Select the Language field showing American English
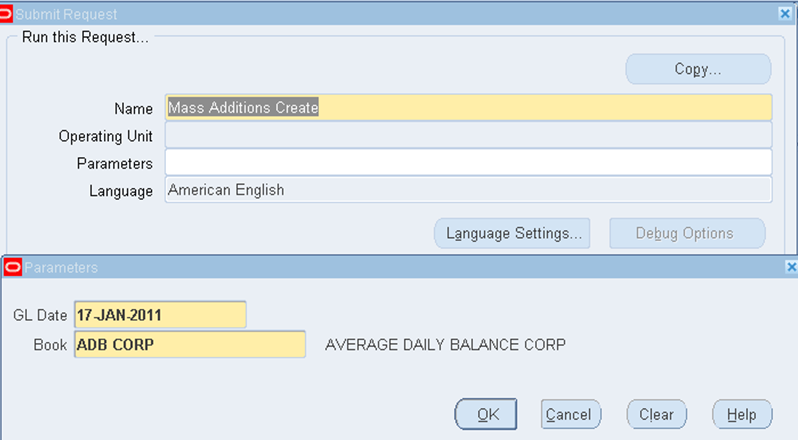This screenshot has width=798, height=440. (468, 190)
